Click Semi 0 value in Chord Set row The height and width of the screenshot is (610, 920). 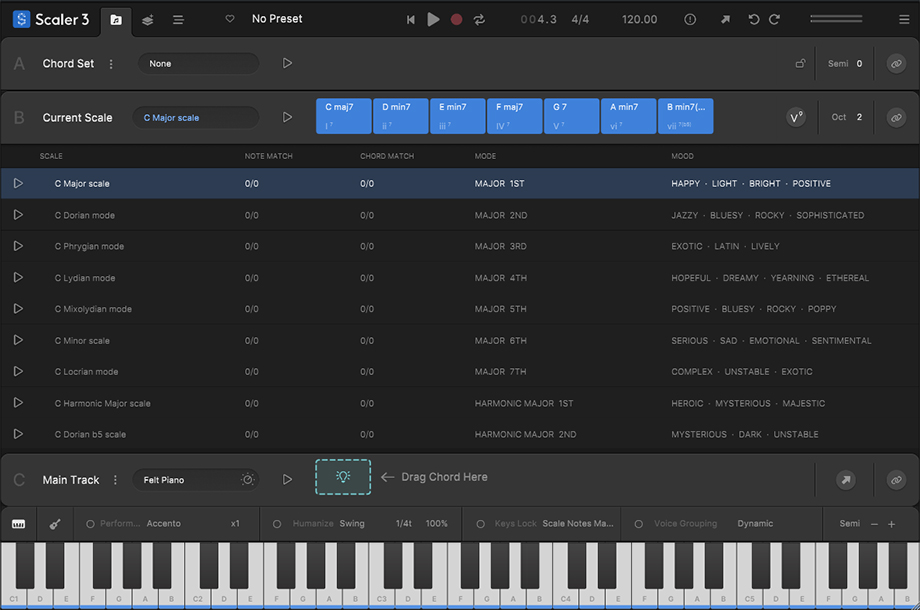tap(845, 63)
